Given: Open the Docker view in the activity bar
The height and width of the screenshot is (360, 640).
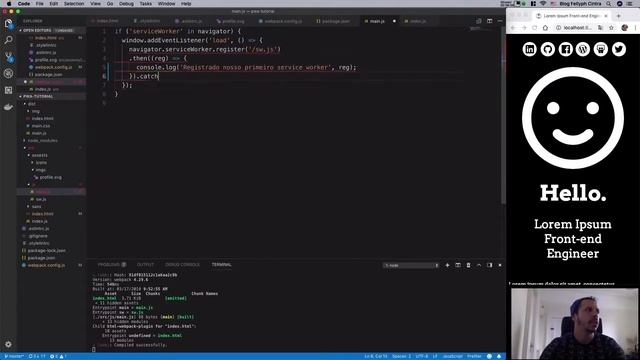Looking at the screenshot, I should (8, 107).
